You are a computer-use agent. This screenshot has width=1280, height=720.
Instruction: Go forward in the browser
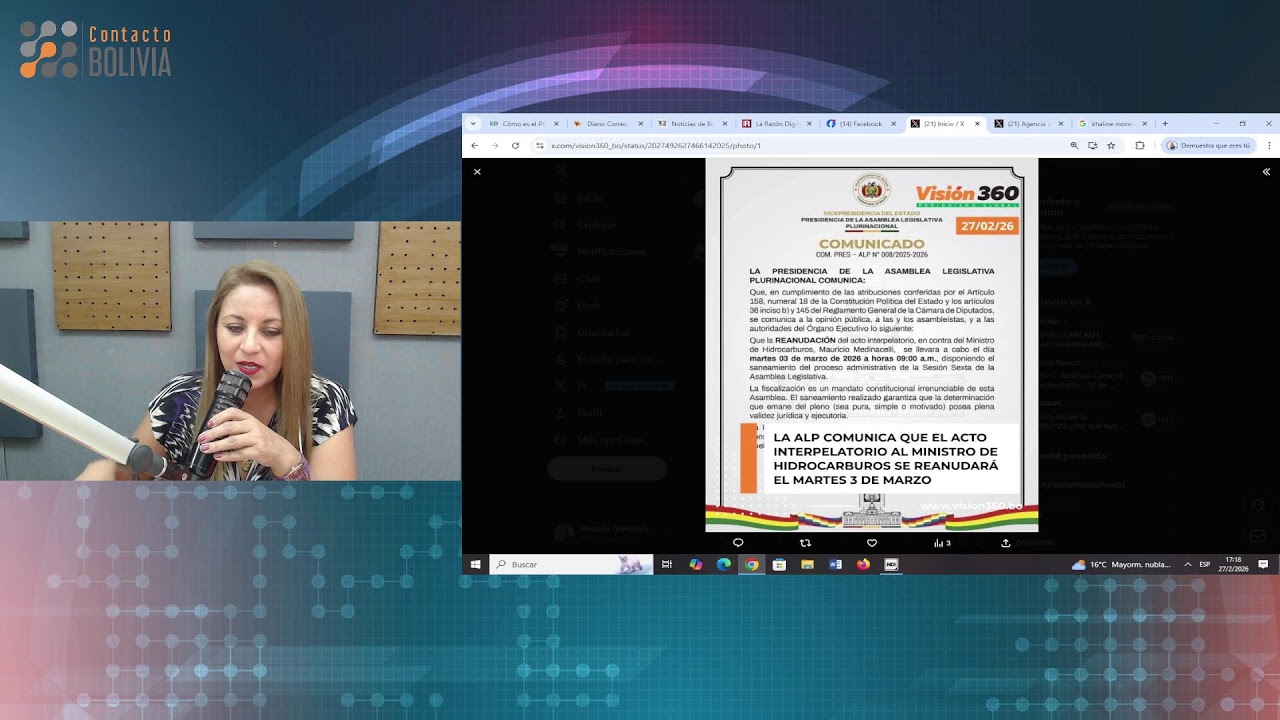[x=495, y=145]
